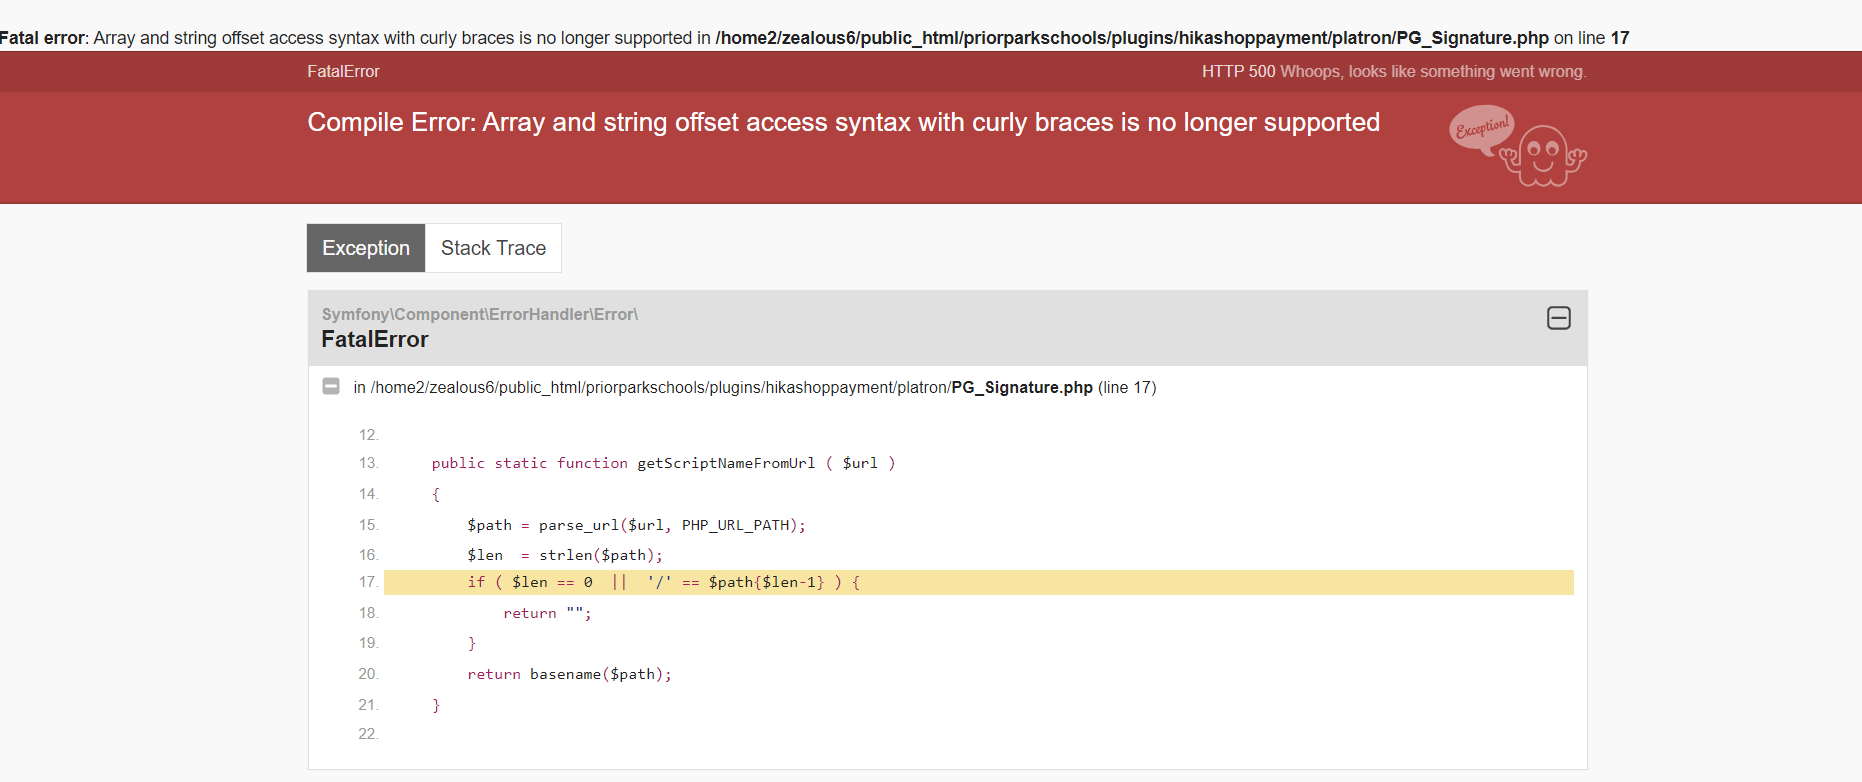Click the PG_Signature.php file path in trace
This screenshot has height=782, width=1862.
tap(755, 387)
